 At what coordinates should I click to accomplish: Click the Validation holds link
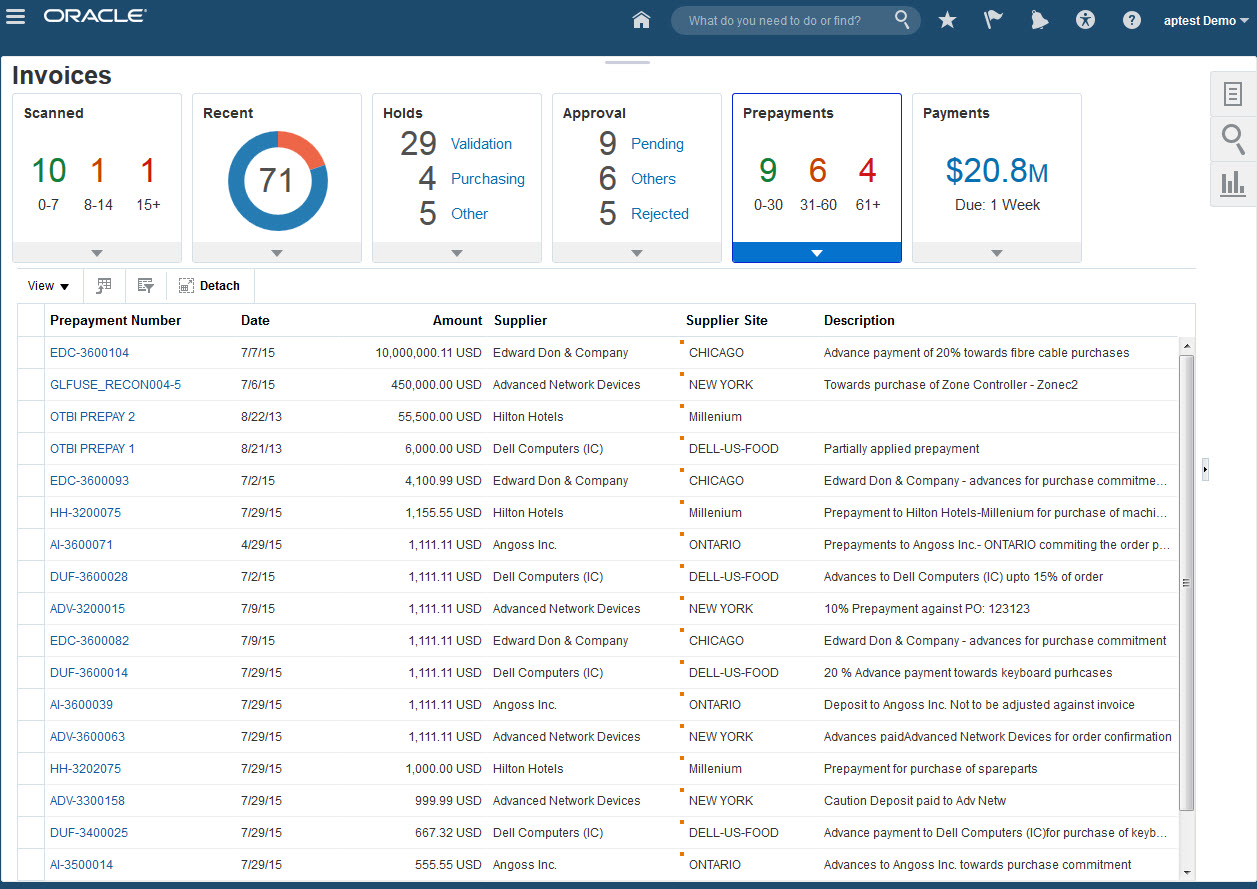(481, 144)
